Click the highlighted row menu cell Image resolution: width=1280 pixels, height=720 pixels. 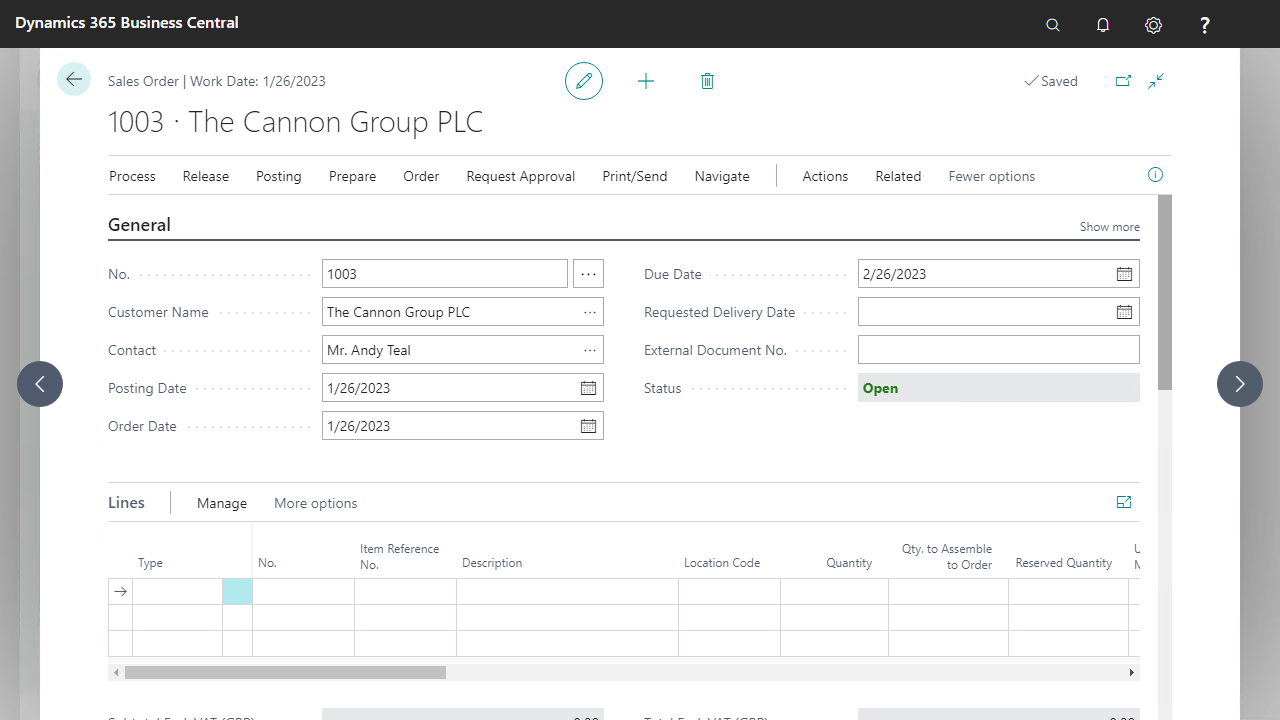pos(237,592)
